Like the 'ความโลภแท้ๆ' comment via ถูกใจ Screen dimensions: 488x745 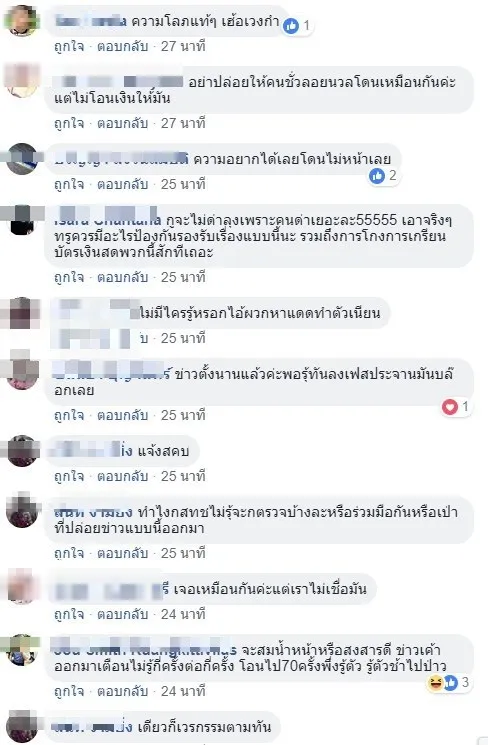click(x=69, y=47)
